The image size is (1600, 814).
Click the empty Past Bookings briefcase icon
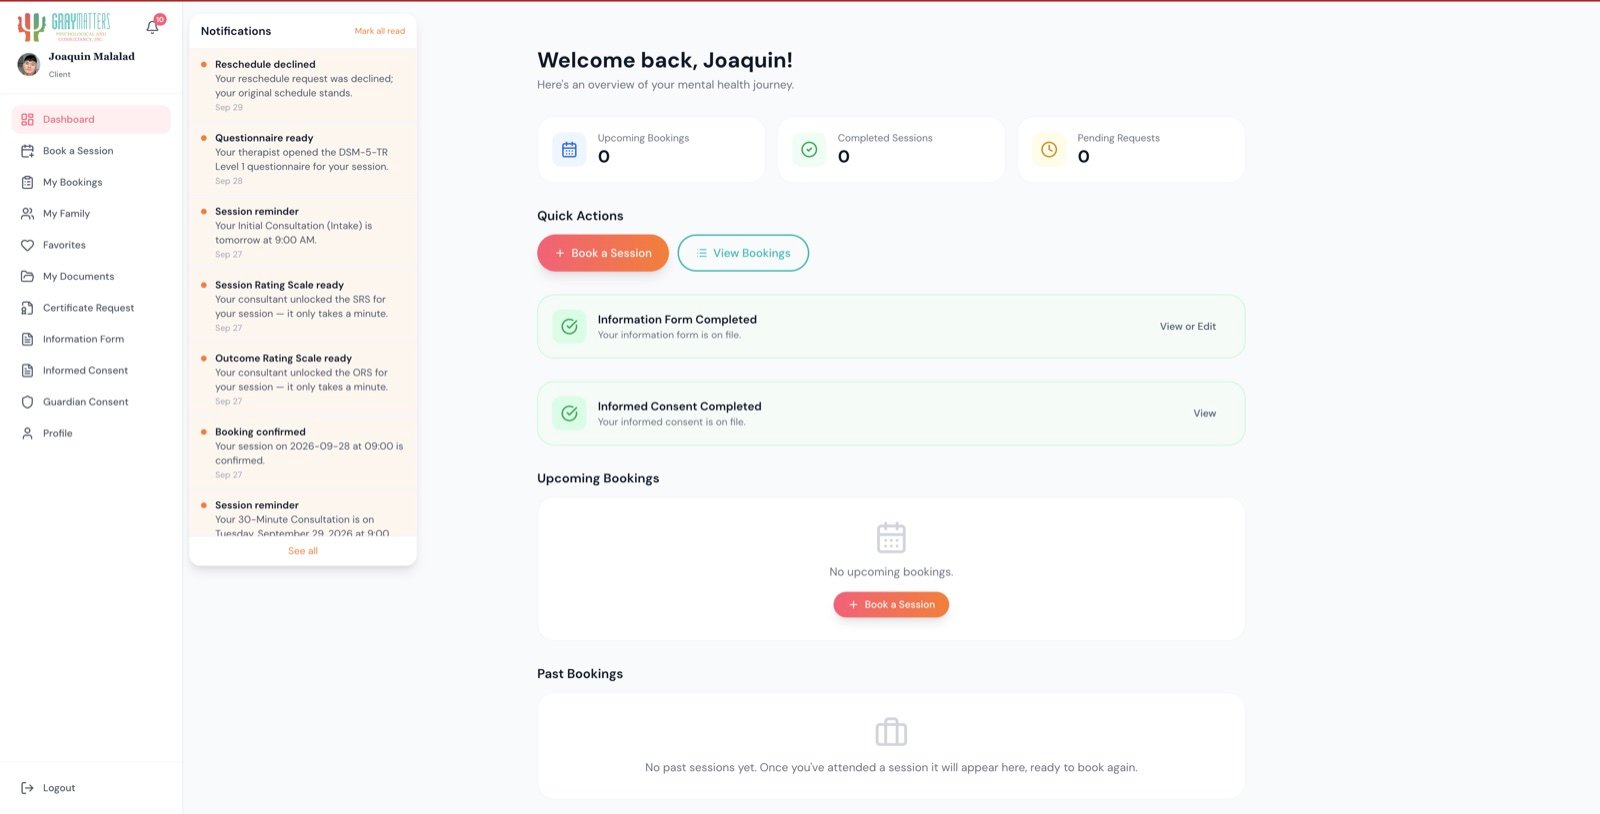891,732
